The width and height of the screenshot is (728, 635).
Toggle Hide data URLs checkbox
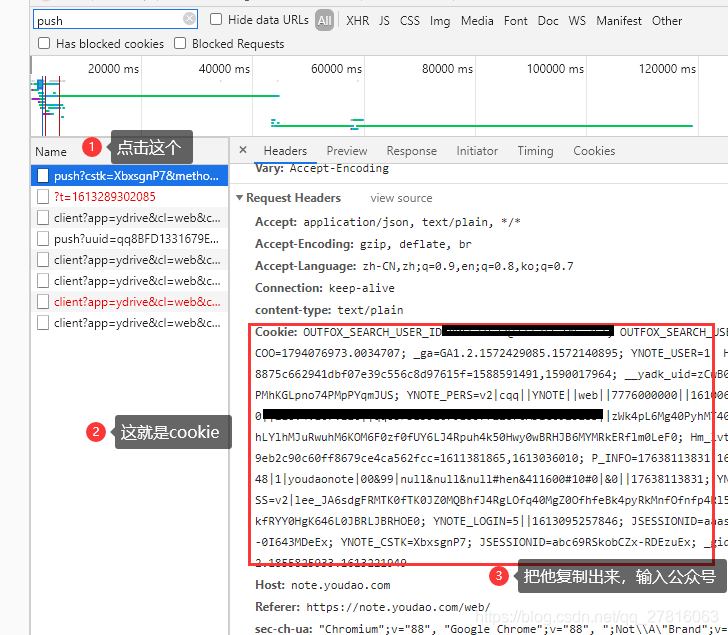tap(216, 19)
